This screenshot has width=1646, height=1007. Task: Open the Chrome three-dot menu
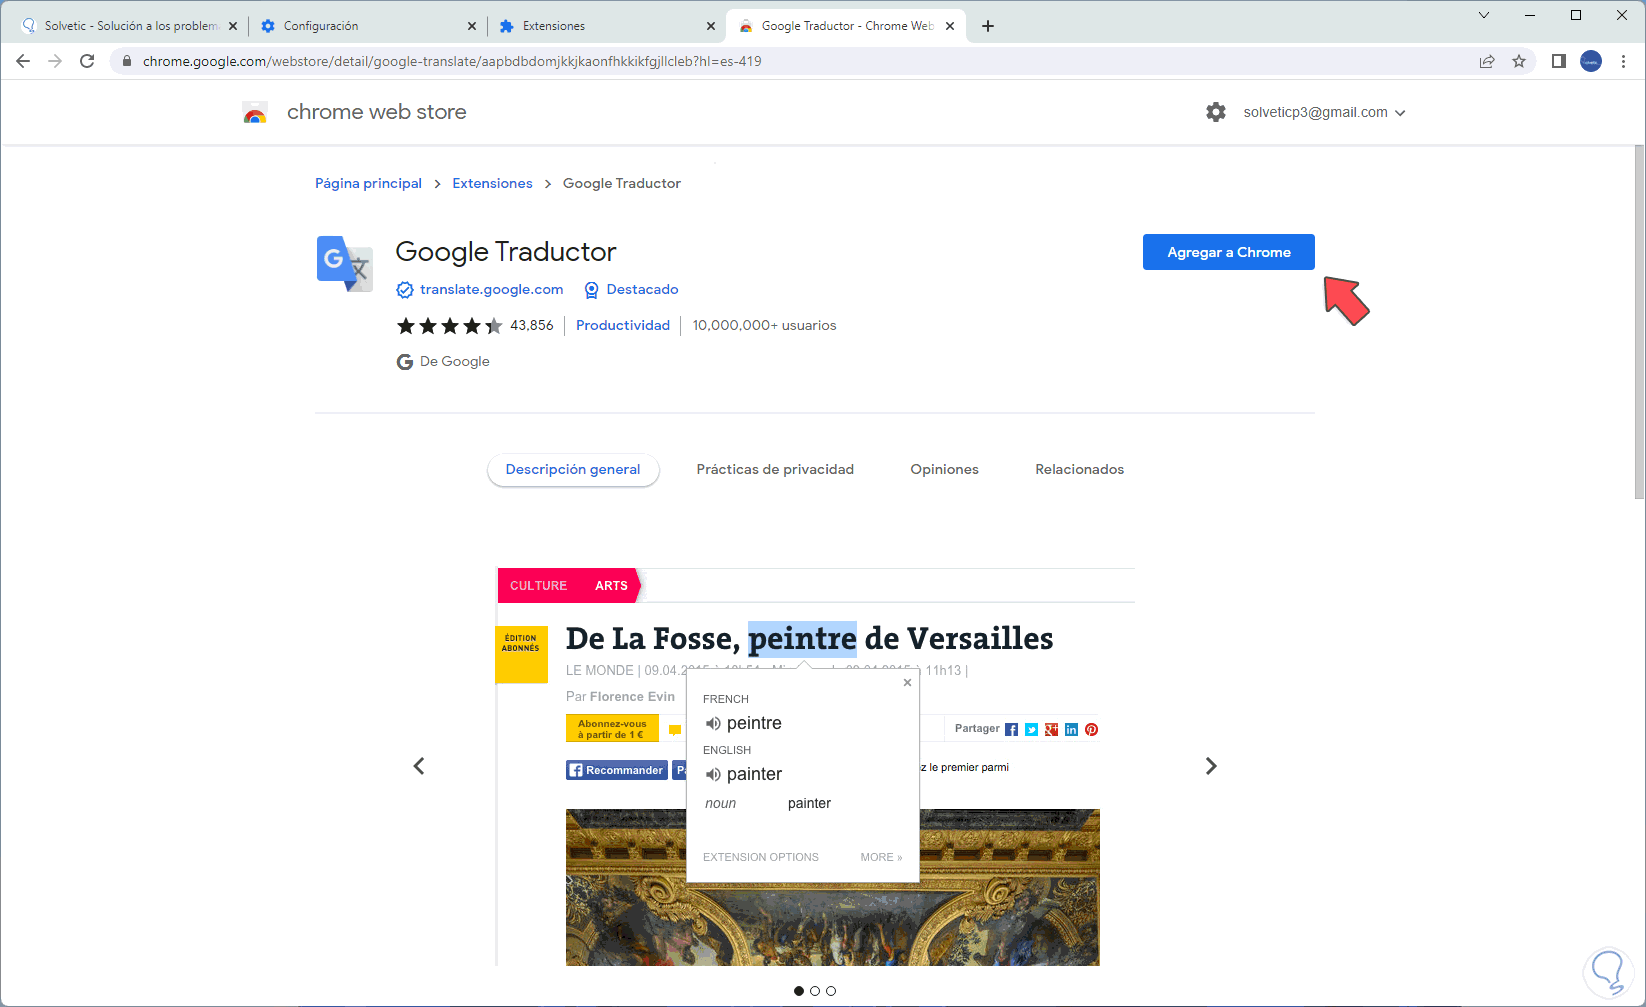pos(1623,61)
